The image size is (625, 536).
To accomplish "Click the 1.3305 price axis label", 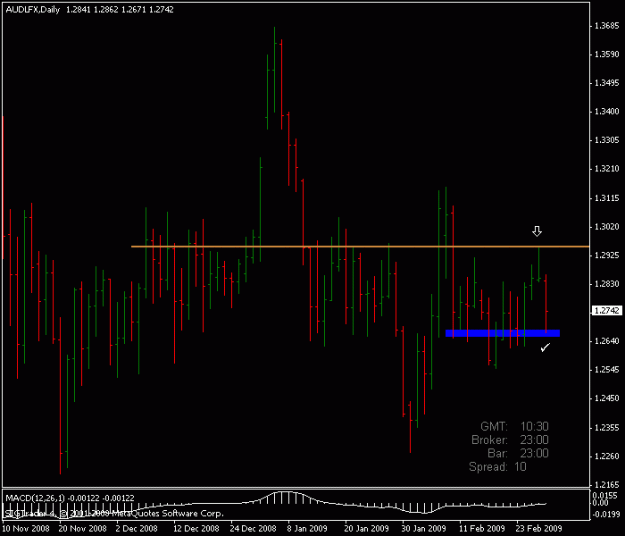I will (x=607, y=141).
